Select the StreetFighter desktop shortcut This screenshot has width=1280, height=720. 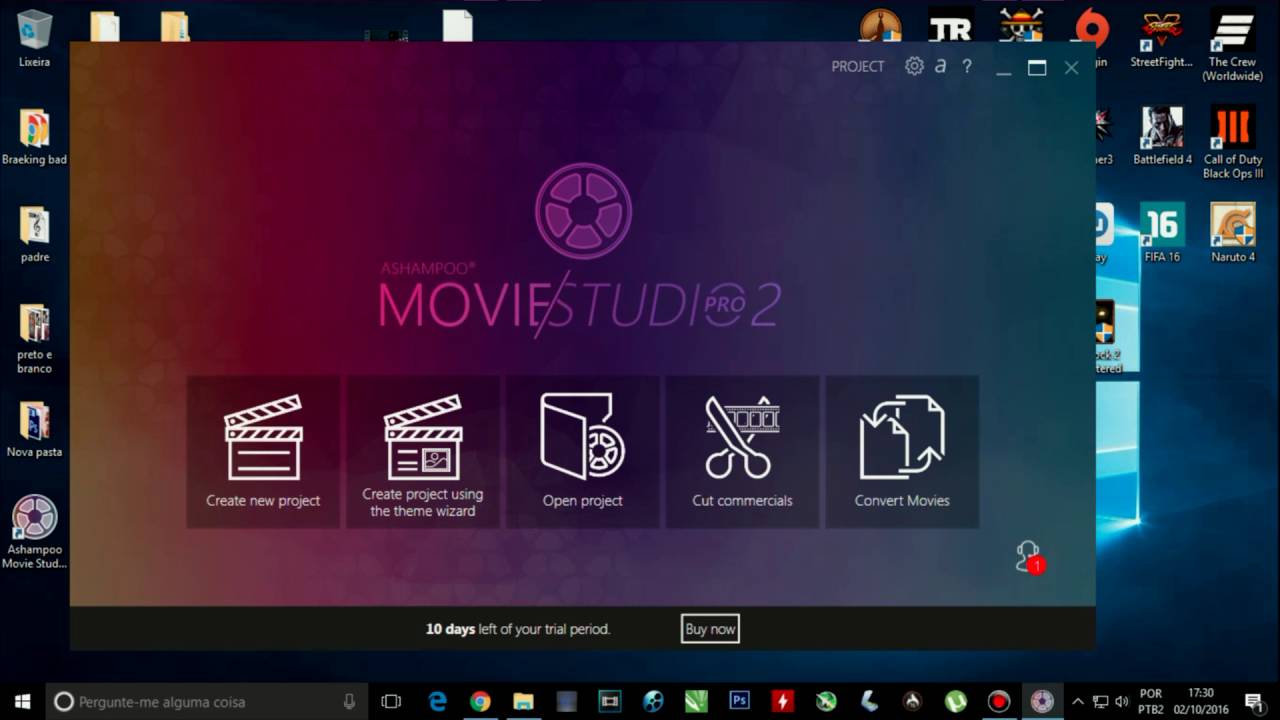[1161, 38]
